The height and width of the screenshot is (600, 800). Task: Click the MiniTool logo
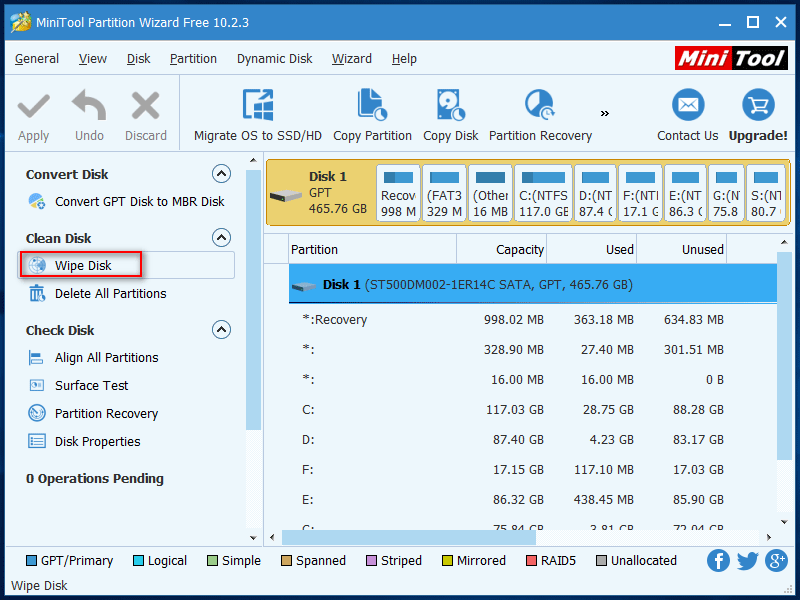[x=731, y=58]
